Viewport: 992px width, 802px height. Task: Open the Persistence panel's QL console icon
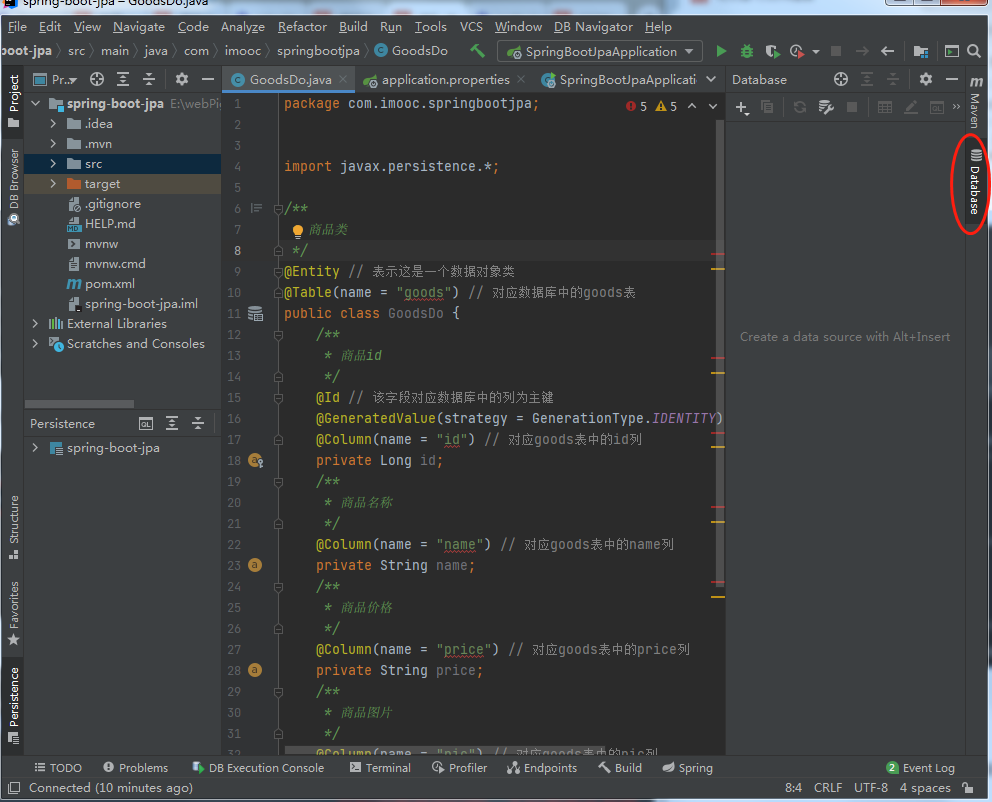146,423
